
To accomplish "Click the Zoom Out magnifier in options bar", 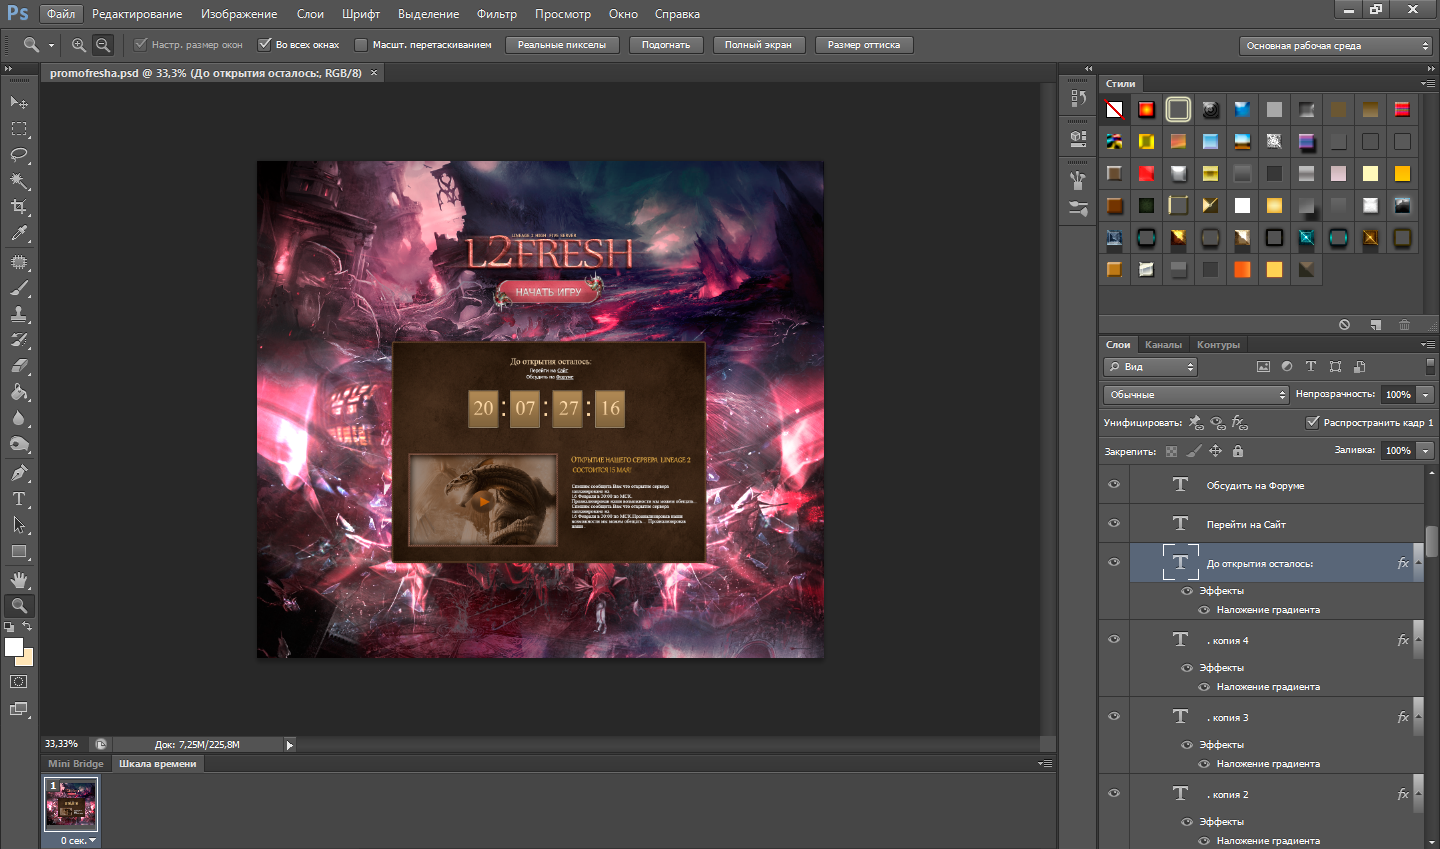I will tap(103, 45).
